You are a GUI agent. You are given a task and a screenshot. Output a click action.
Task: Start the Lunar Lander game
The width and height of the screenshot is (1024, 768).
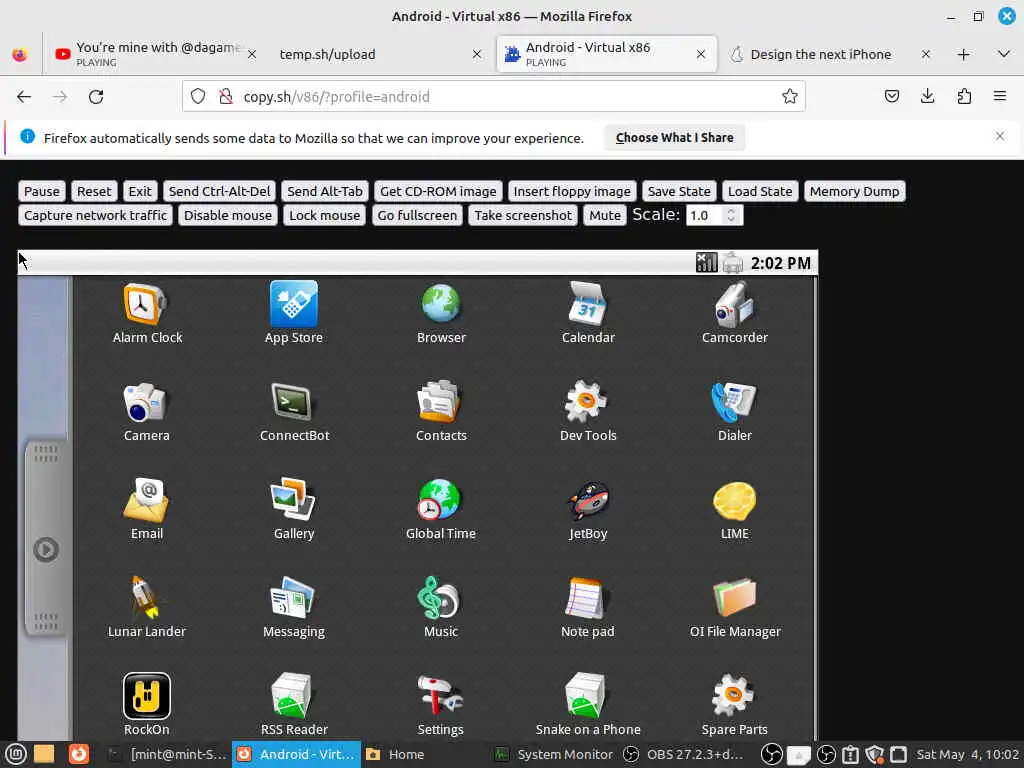pyautogui.click(x=146, y=607)
